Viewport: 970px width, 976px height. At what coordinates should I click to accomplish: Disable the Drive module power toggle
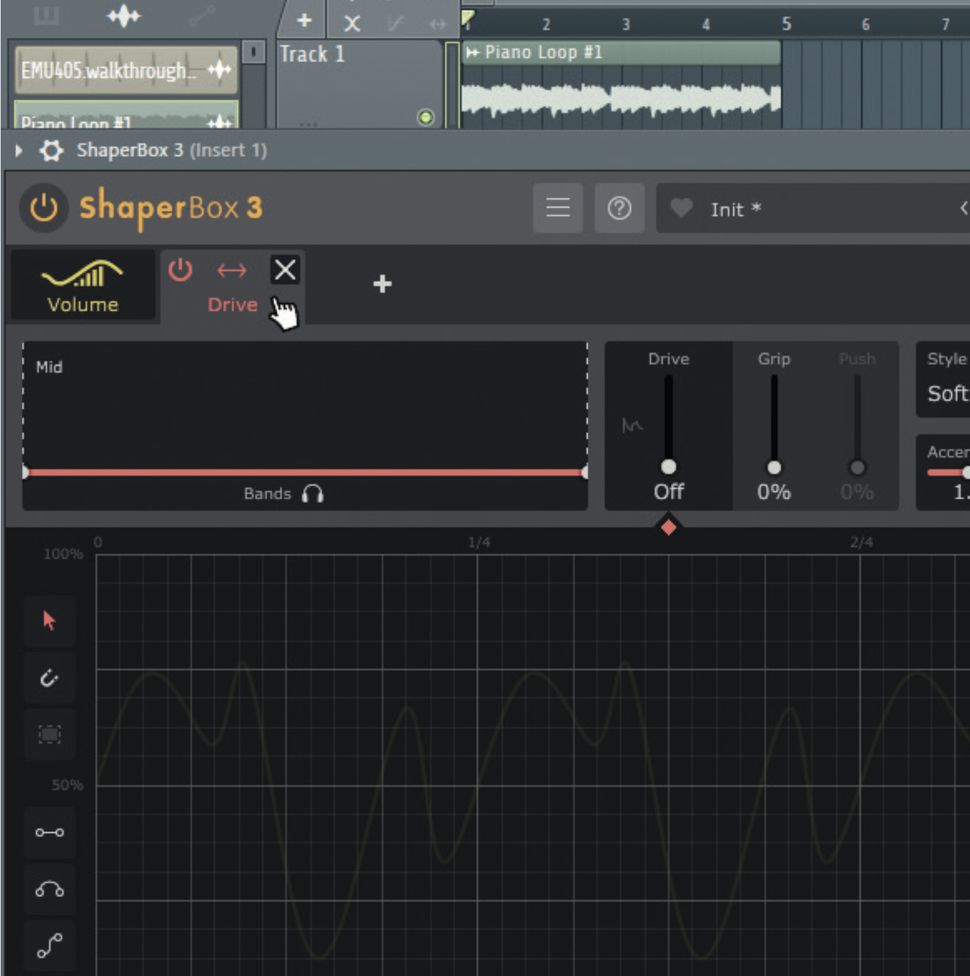pos(180,269)
